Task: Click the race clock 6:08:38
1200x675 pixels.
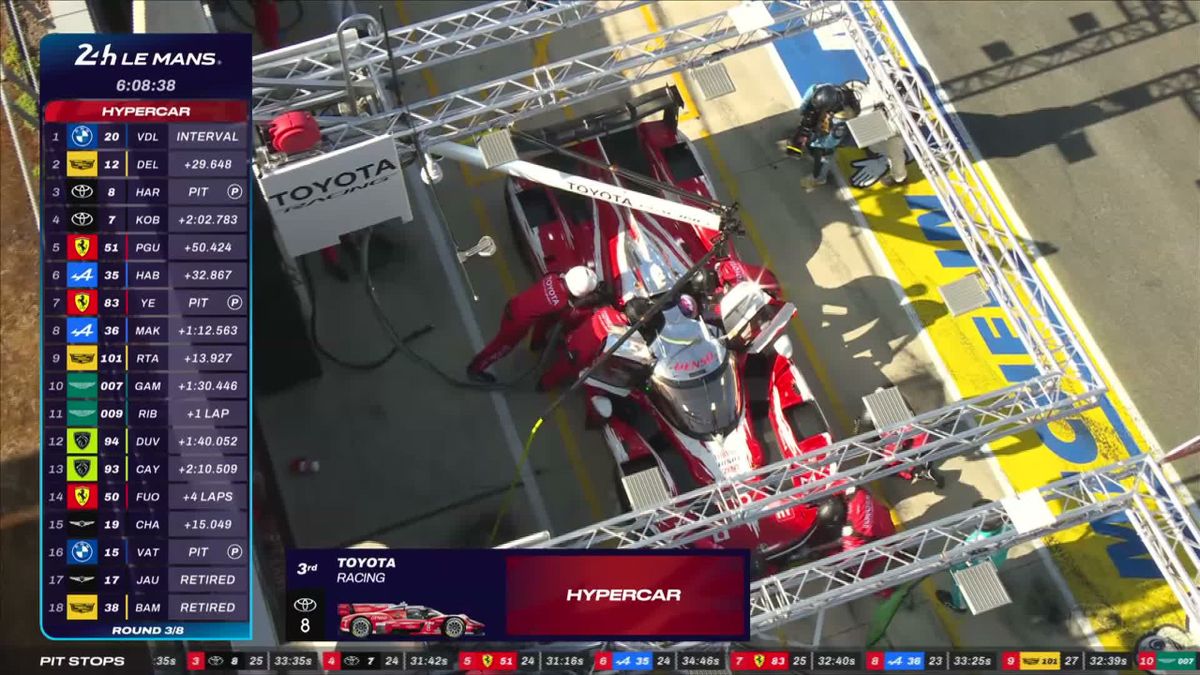Action: [x=146, y=86]
